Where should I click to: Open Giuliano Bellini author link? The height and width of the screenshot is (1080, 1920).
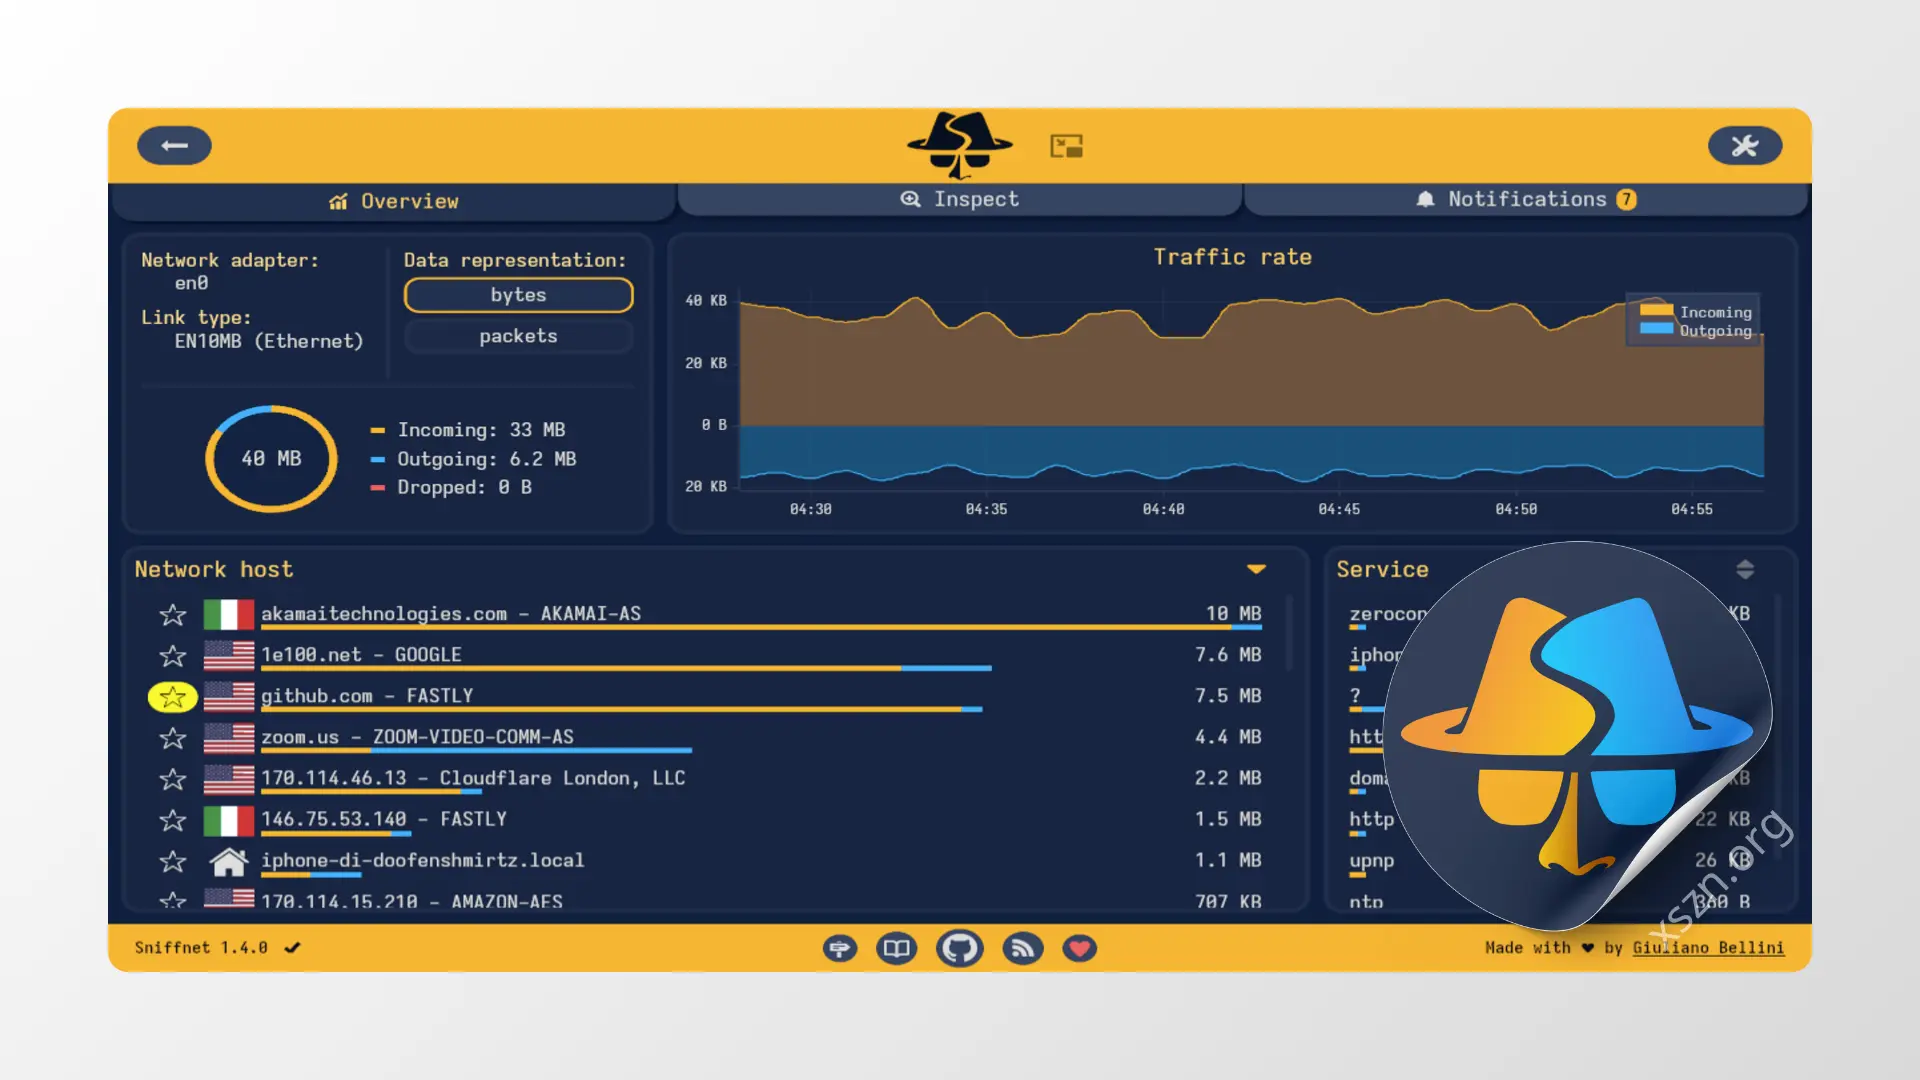tap(1708, 947)
